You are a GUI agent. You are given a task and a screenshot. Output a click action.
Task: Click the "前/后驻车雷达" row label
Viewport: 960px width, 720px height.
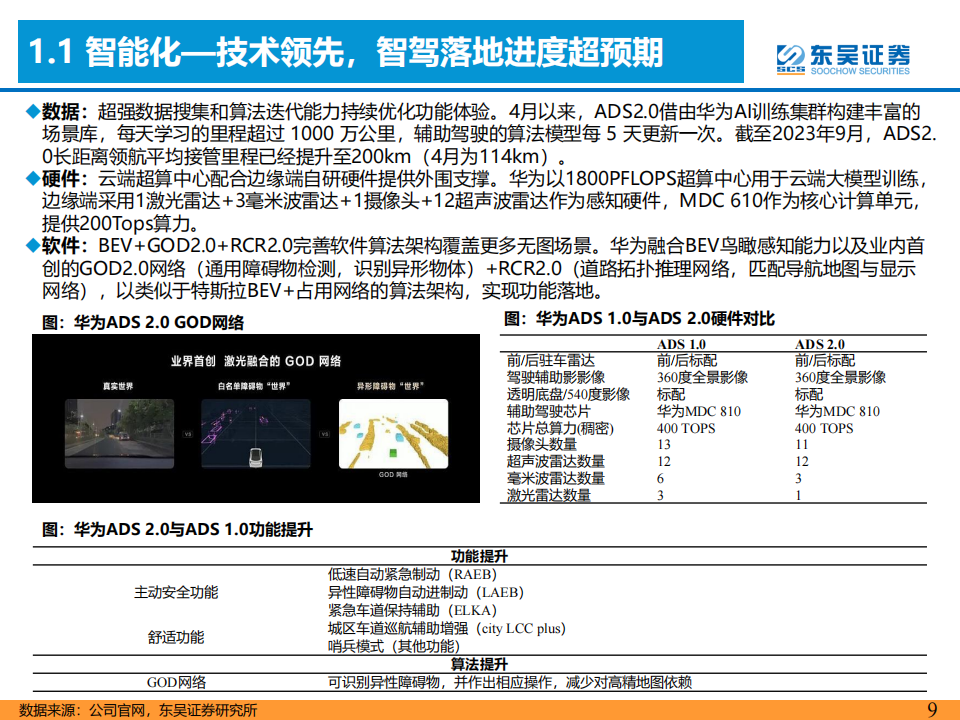[x=550, y=361]
